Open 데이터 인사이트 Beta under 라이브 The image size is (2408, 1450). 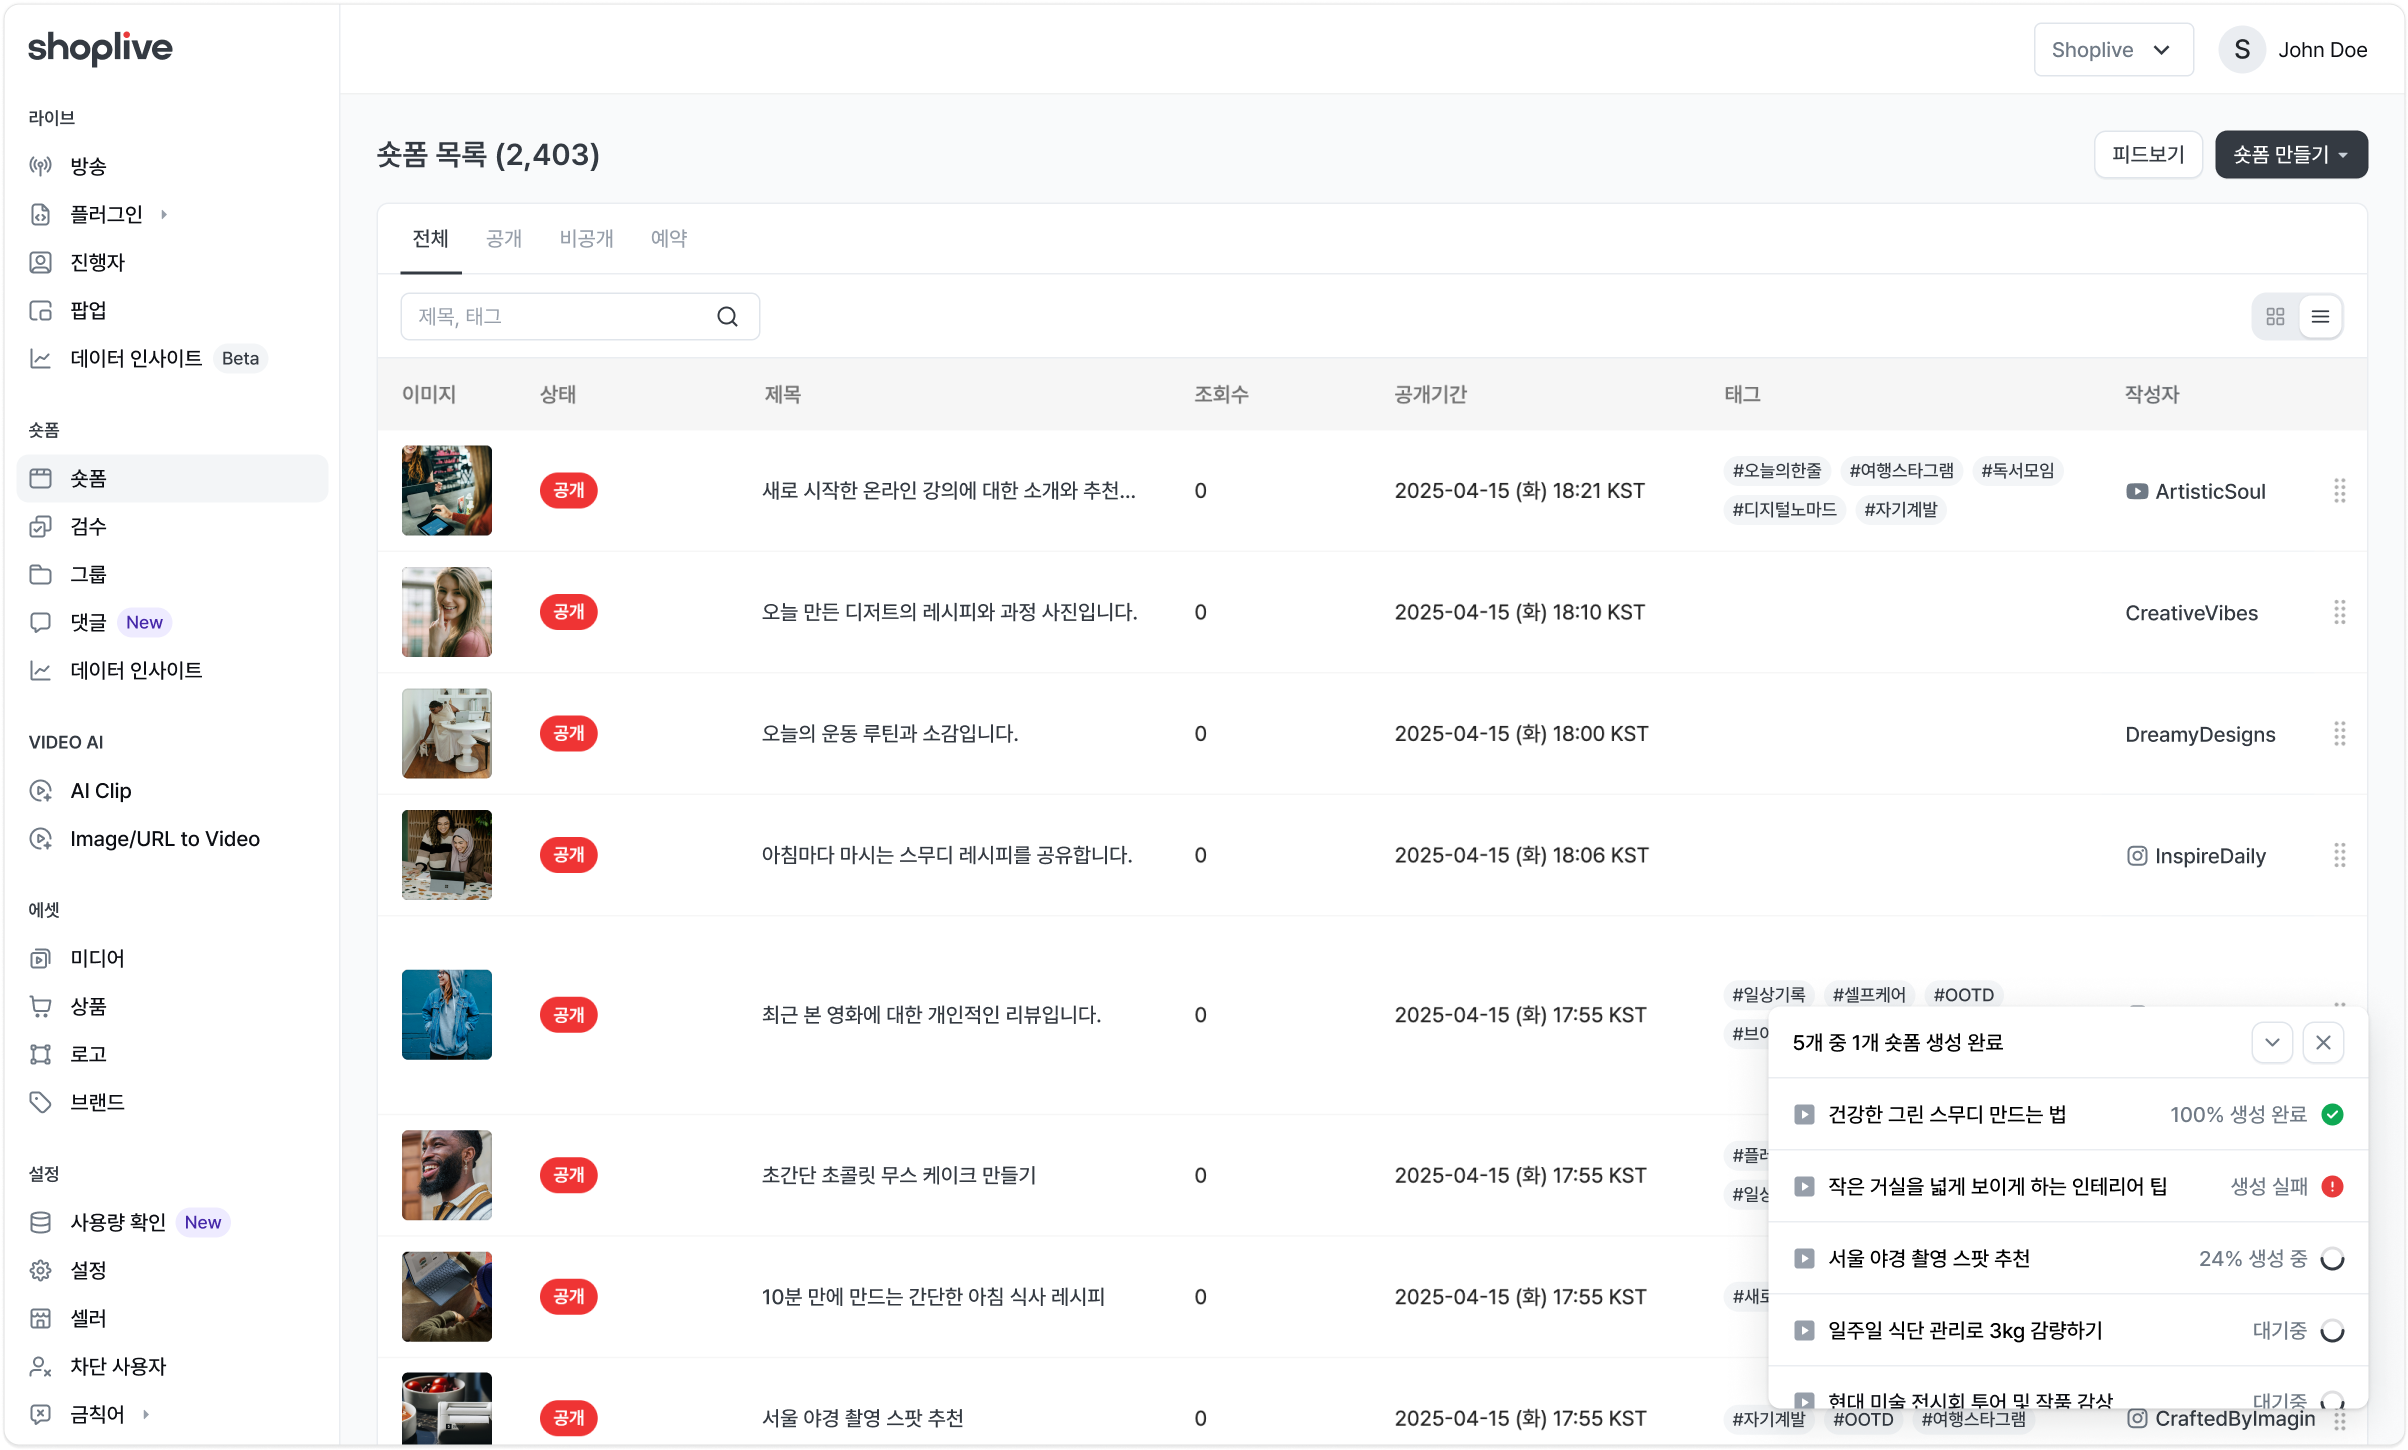[x=172, y=358]
